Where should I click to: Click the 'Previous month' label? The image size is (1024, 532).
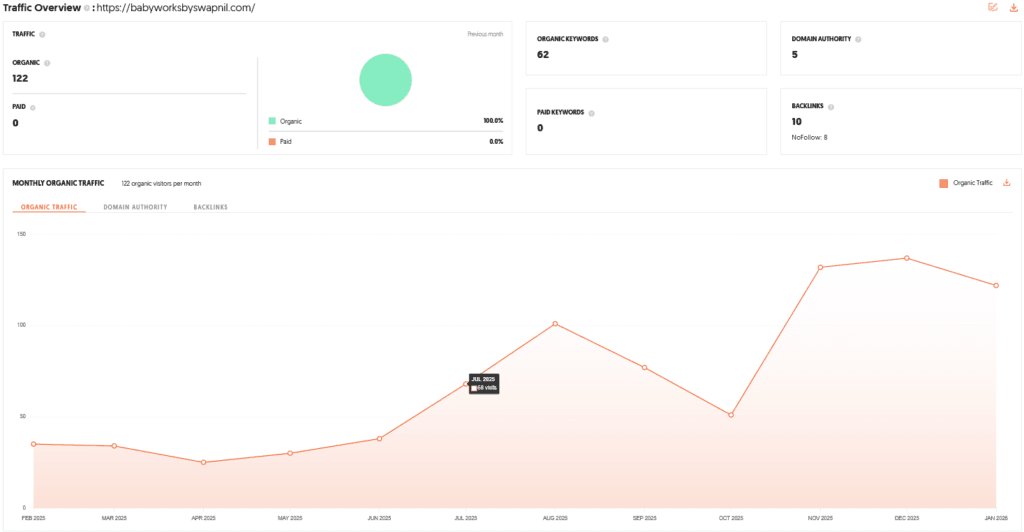click(485, 34)
